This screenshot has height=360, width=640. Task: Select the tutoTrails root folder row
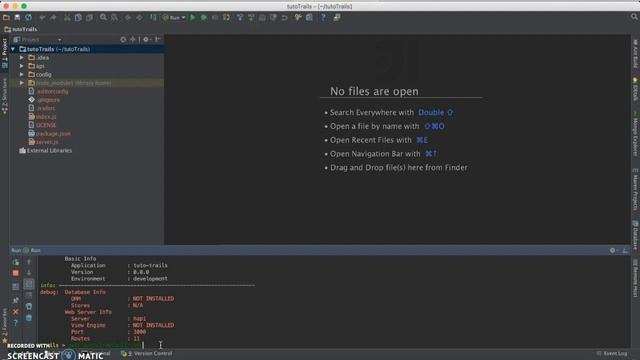coord(87,49)
